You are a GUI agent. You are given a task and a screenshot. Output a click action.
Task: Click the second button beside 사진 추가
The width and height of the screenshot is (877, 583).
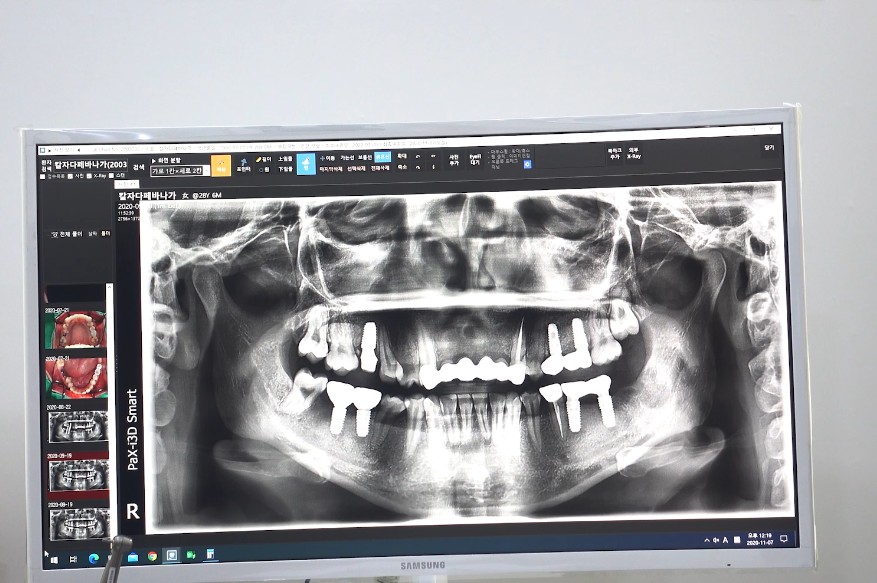(475, 159)
